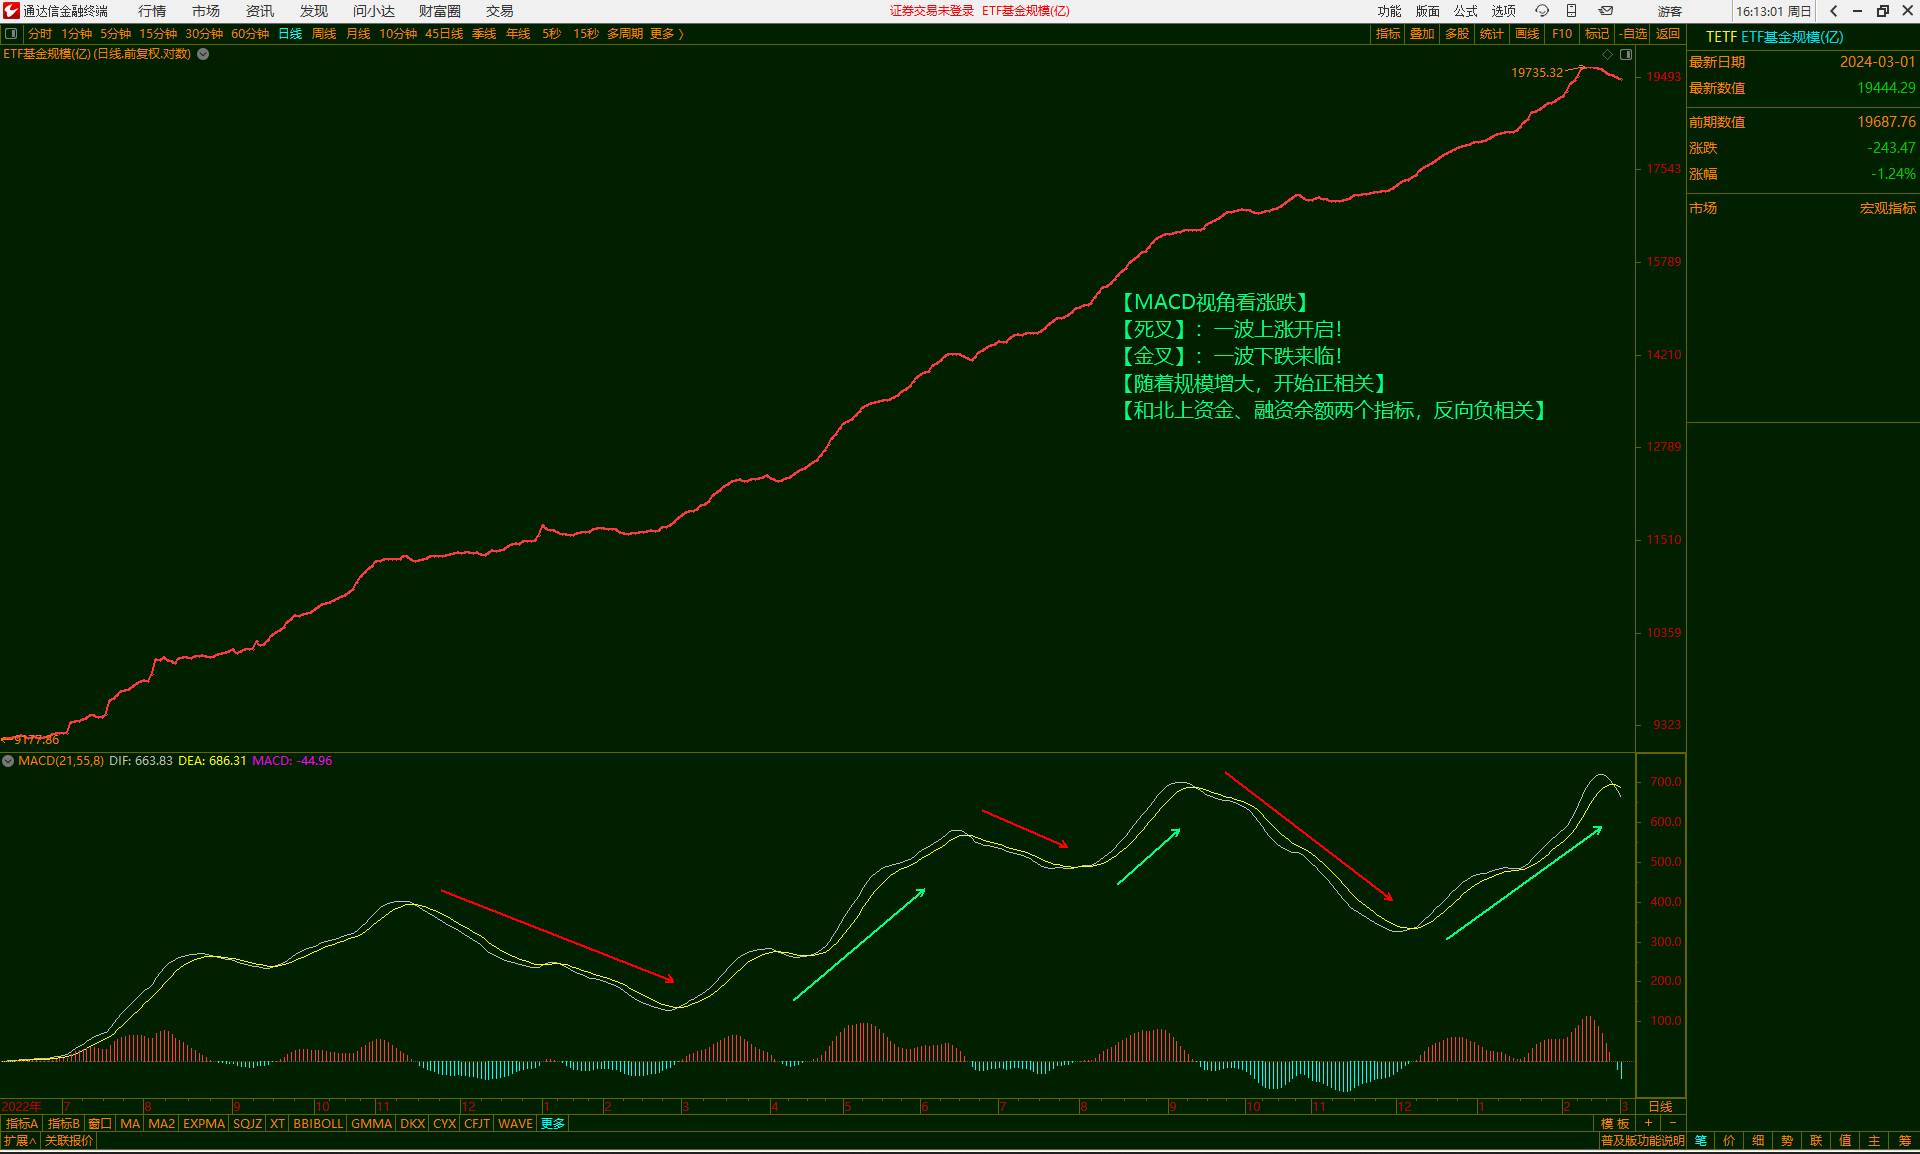Open the customer service headset icon
This screenshot has height=1154, width=1920.
pyautogui.click(x=1542, y=11)
